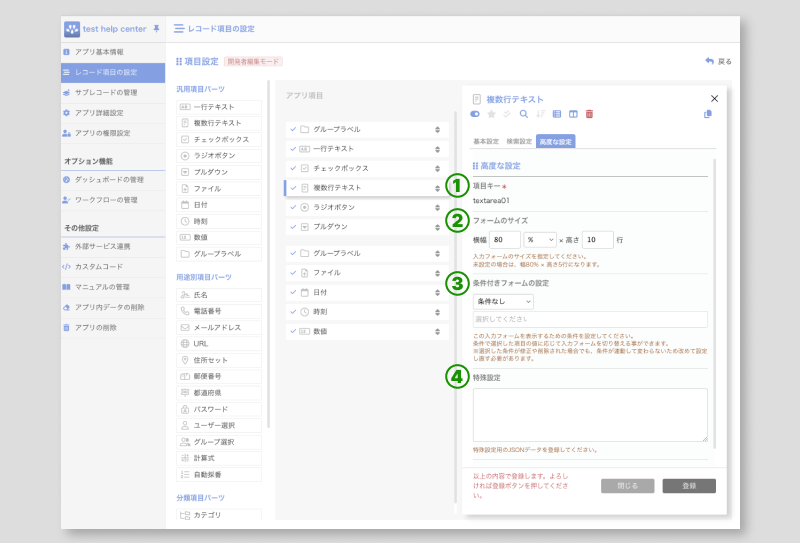The height and width of the screenshot is (543, 800).
Task: Open マニュアルの管理 in the sidebar
Action: (113, 287)
